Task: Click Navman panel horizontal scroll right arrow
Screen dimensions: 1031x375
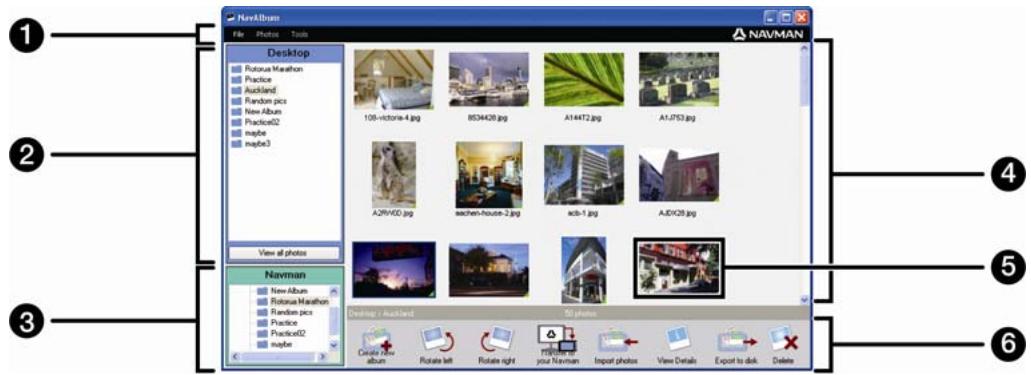Action: coord(323,356)
